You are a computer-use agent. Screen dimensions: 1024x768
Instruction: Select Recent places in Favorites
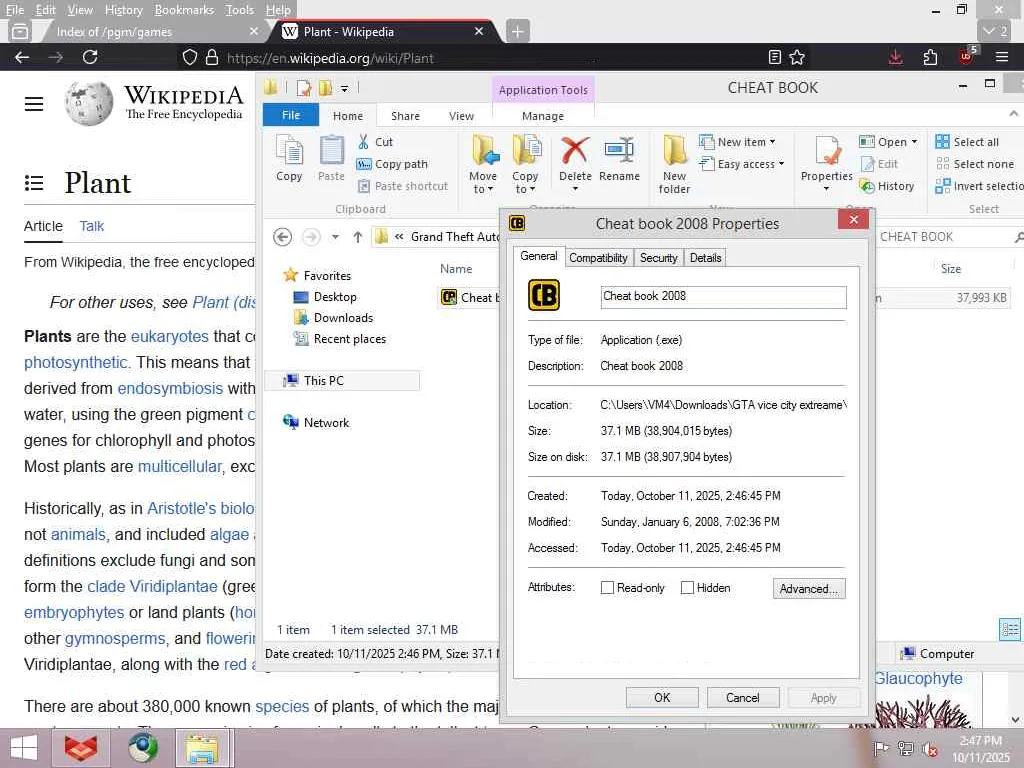(340, 339)
